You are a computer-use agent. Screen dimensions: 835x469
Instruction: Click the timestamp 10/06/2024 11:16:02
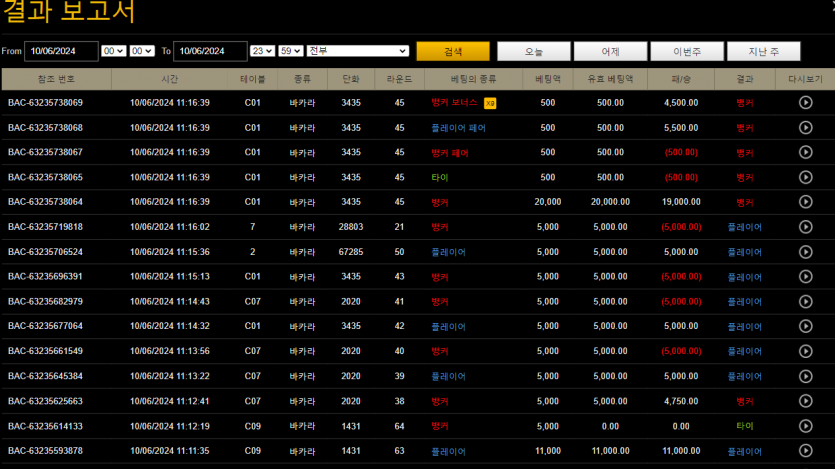pos(169,227)
